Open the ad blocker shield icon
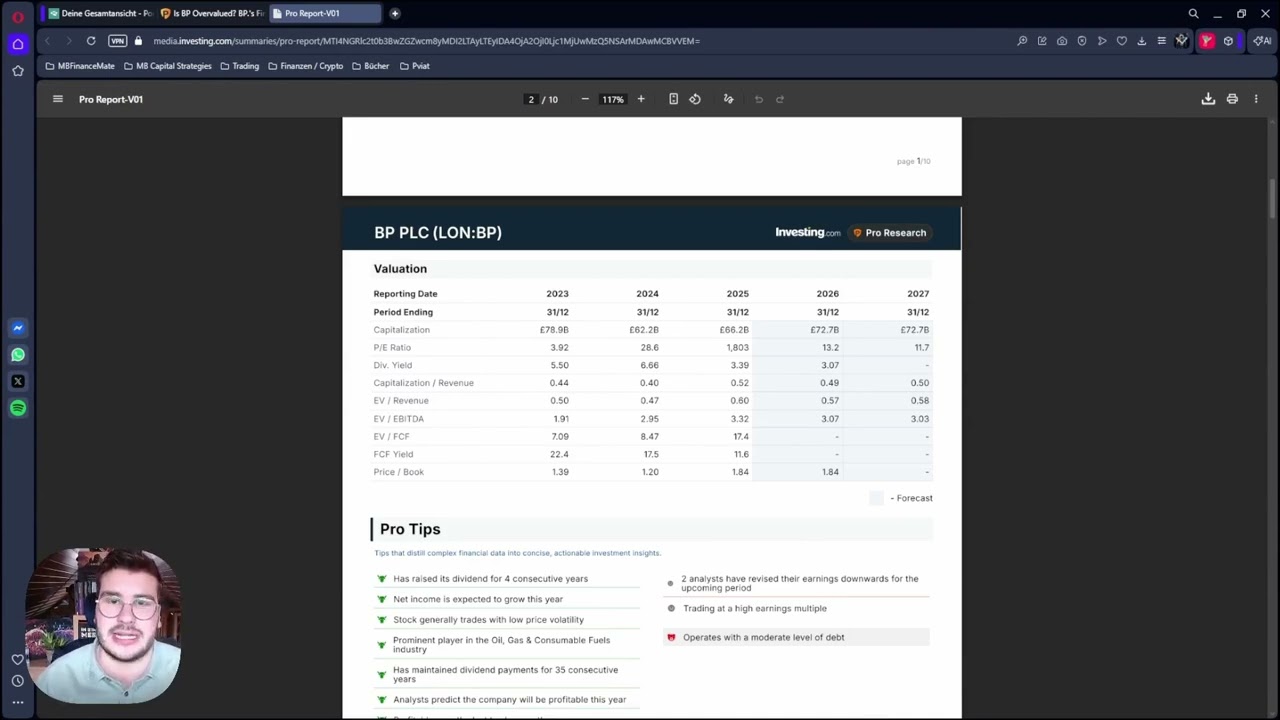 click(1082, 41)
